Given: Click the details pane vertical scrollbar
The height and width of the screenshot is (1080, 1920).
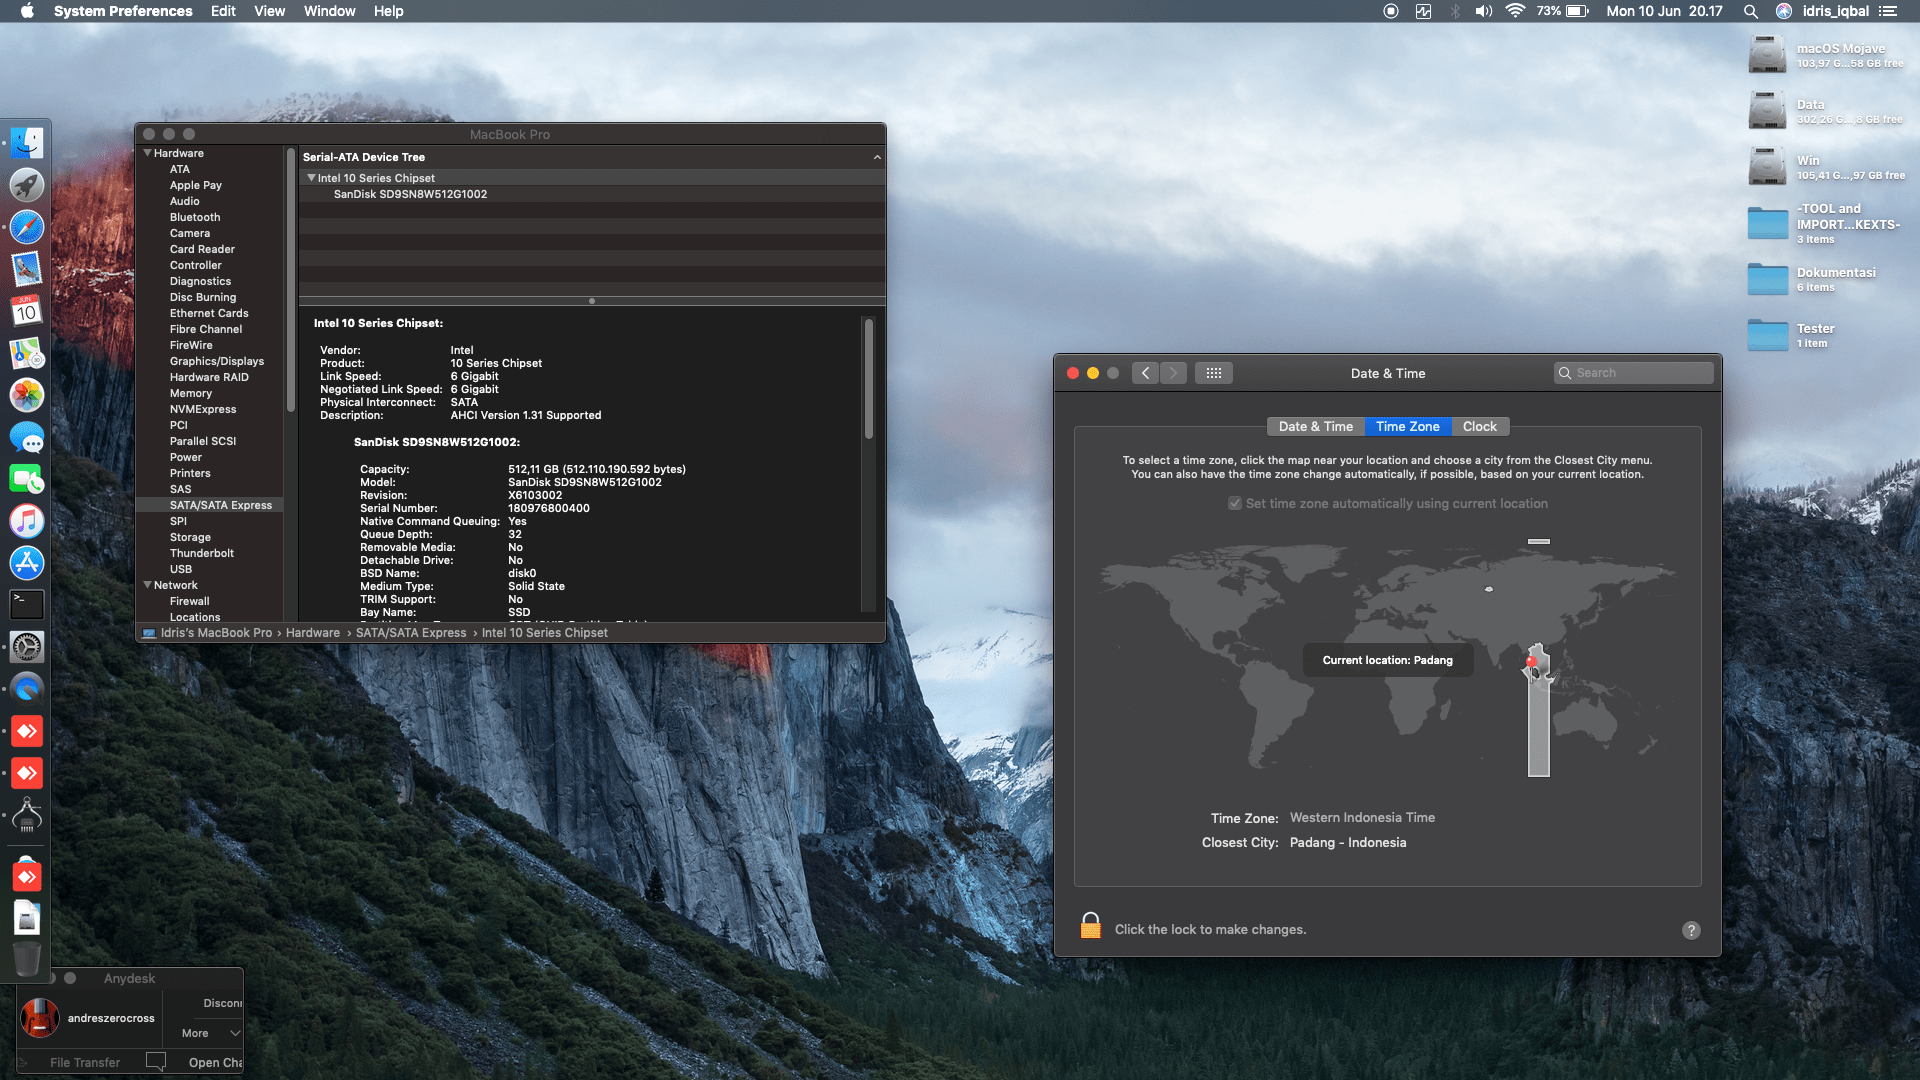Looking at the screenshot, I should pyautogui.click(x=869, y=380).
